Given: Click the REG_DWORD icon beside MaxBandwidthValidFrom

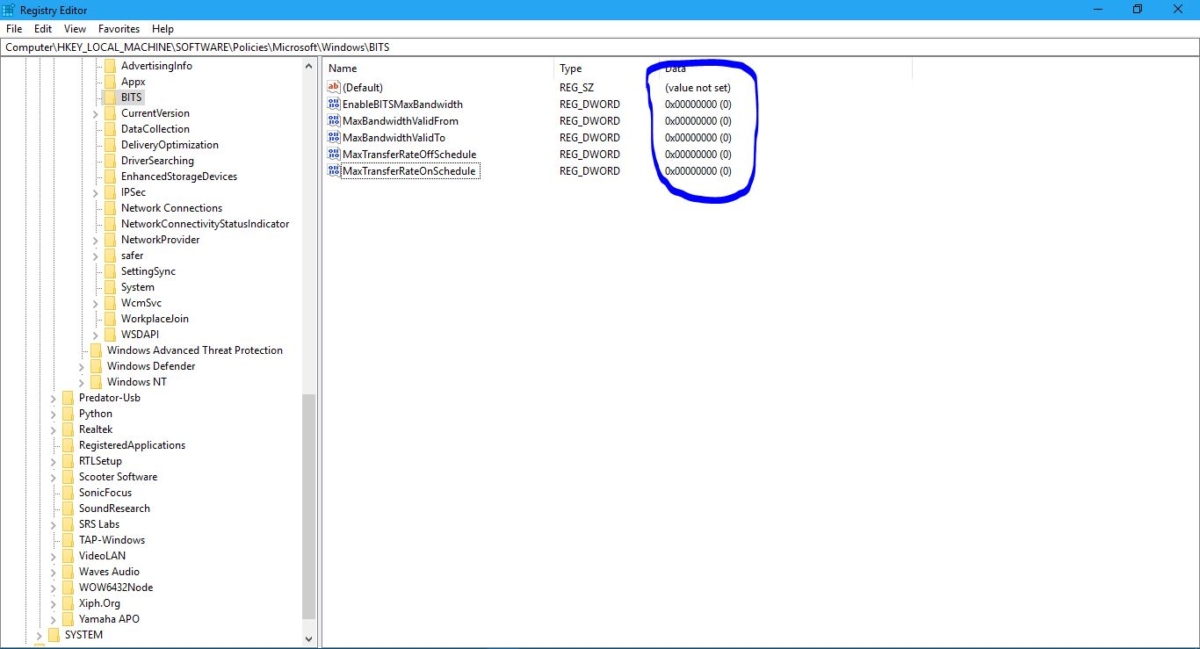Looking at the screenshot, I should [334, 120].
